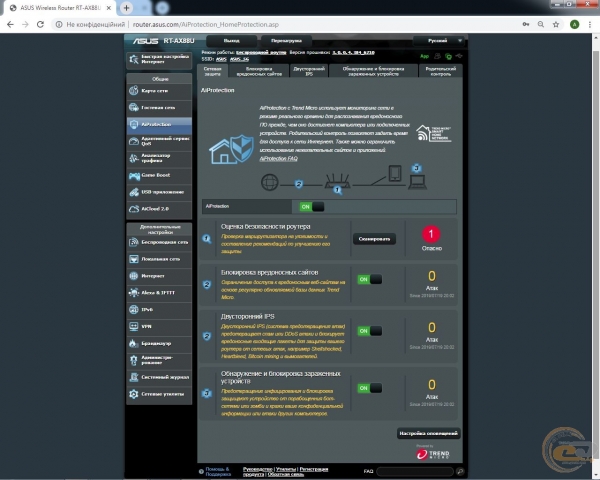Click the browser address bar URL
This screenshot has height=480, width=600.
205,24
